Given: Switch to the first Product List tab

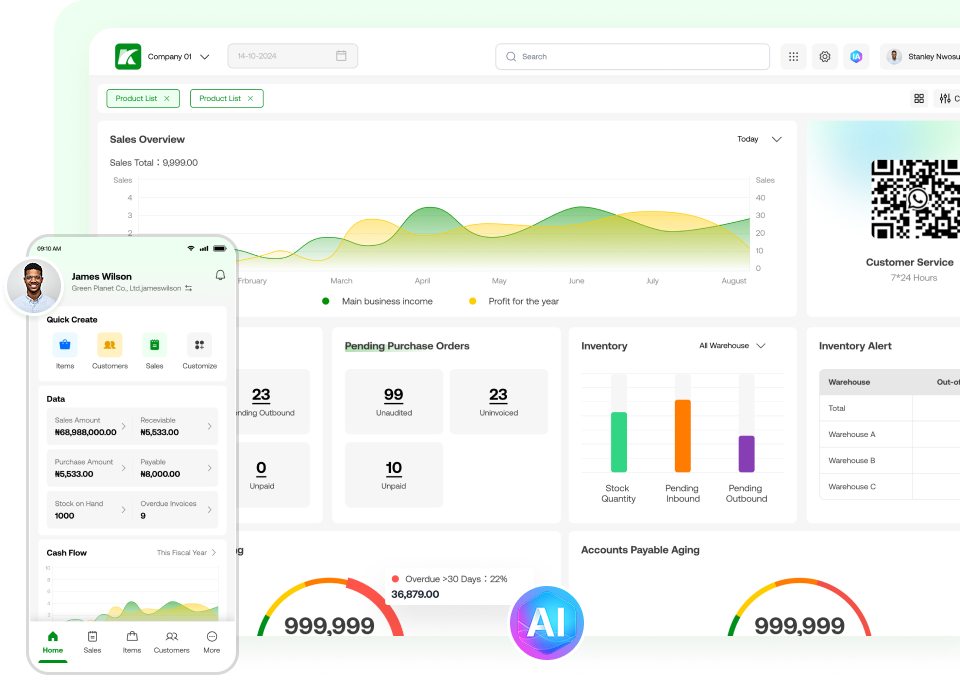Looking at the screenshot, I should pyautogui.click(x=143, y=99).
